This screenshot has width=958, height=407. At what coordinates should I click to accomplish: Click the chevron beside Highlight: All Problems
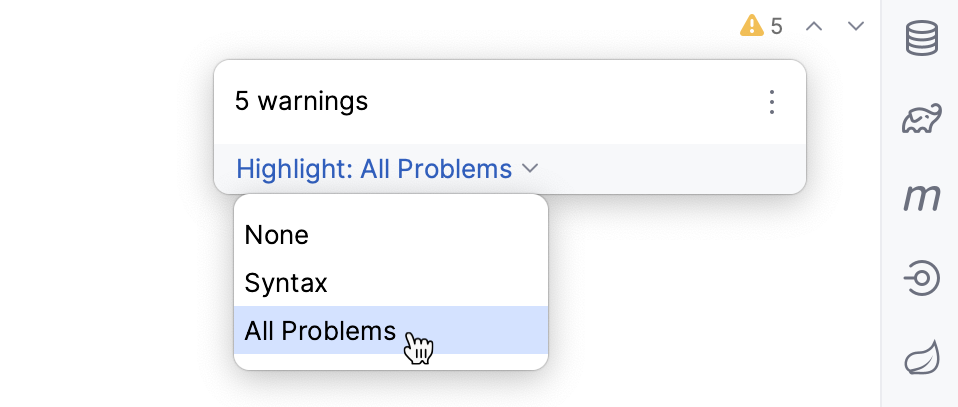coord(531,169)
